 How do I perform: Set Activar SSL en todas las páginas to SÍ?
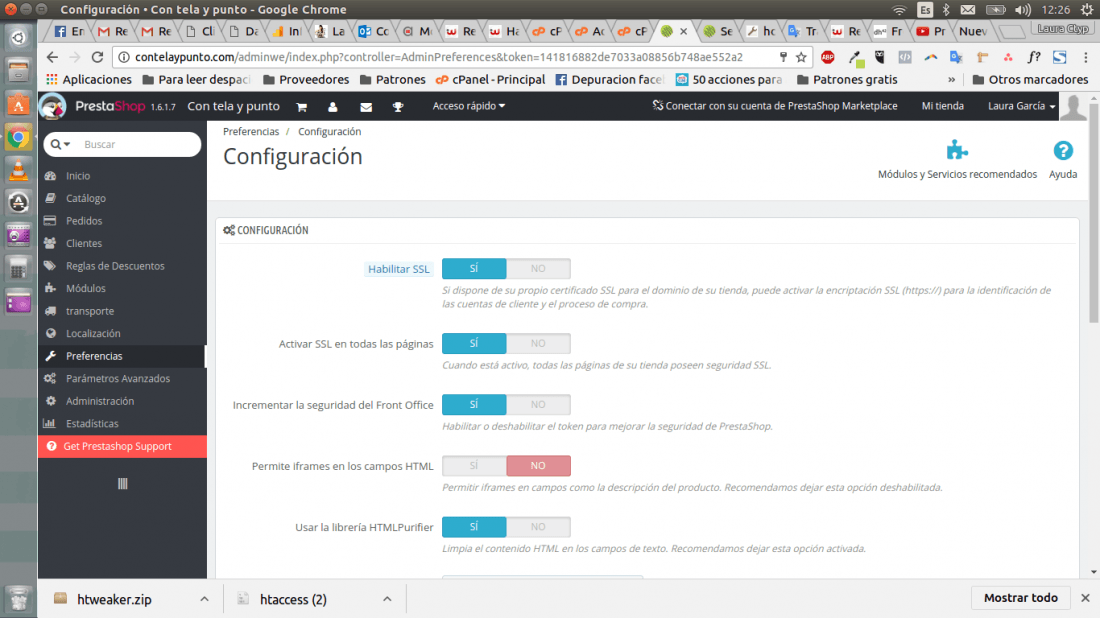tap(474, 343)
